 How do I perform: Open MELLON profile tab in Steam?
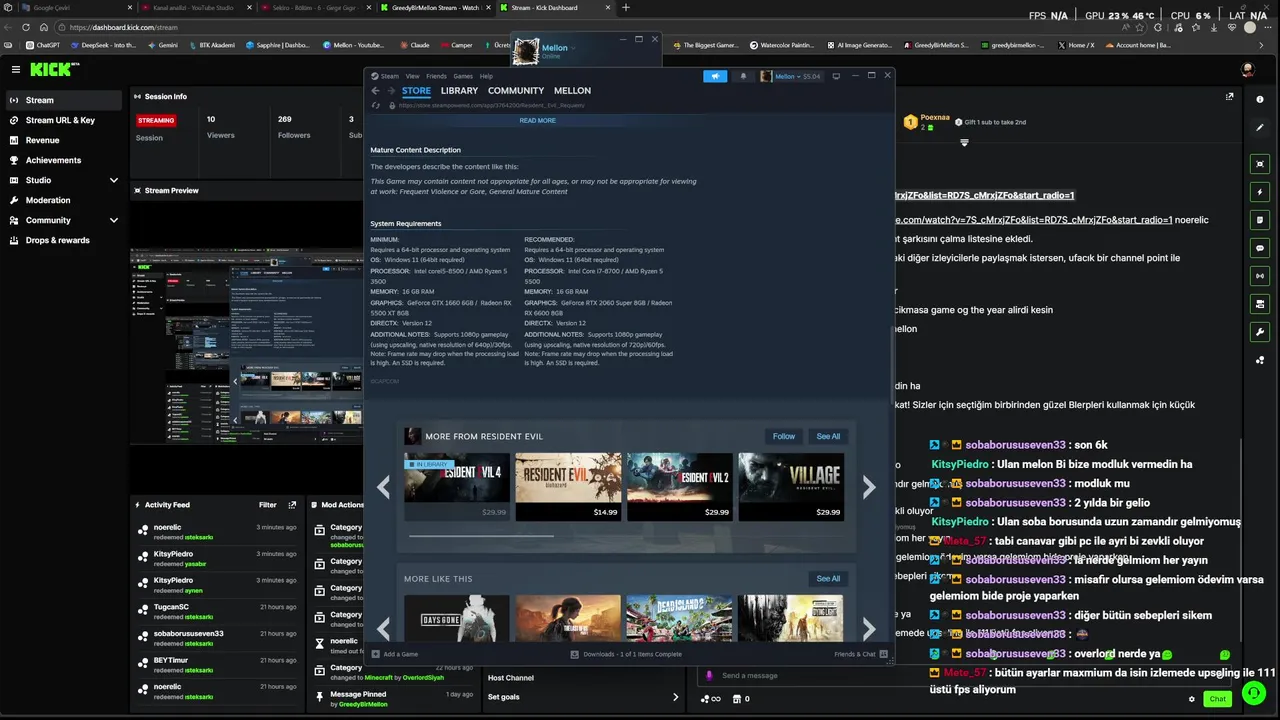pos(572,91)
